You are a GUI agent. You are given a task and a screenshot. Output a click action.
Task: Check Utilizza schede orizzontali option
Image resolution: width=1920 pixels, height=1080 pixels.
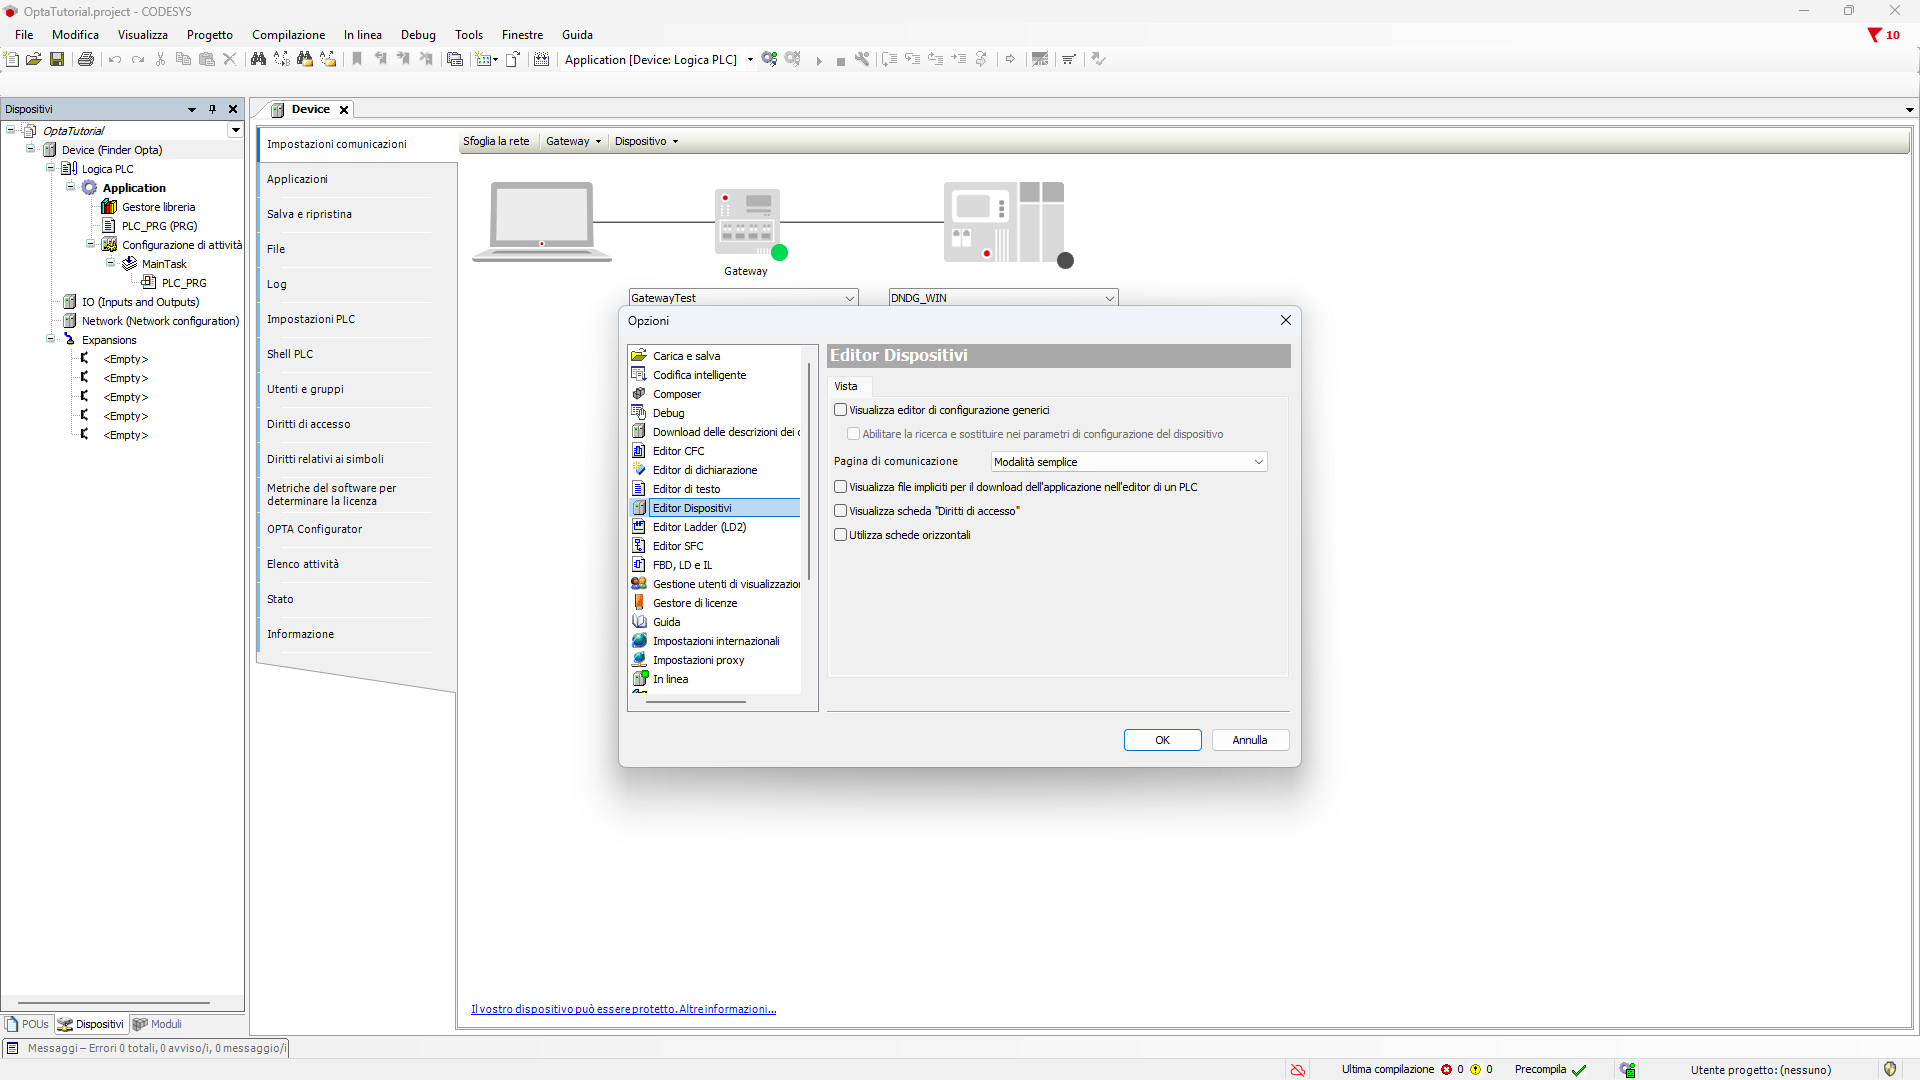coord(841,535)
